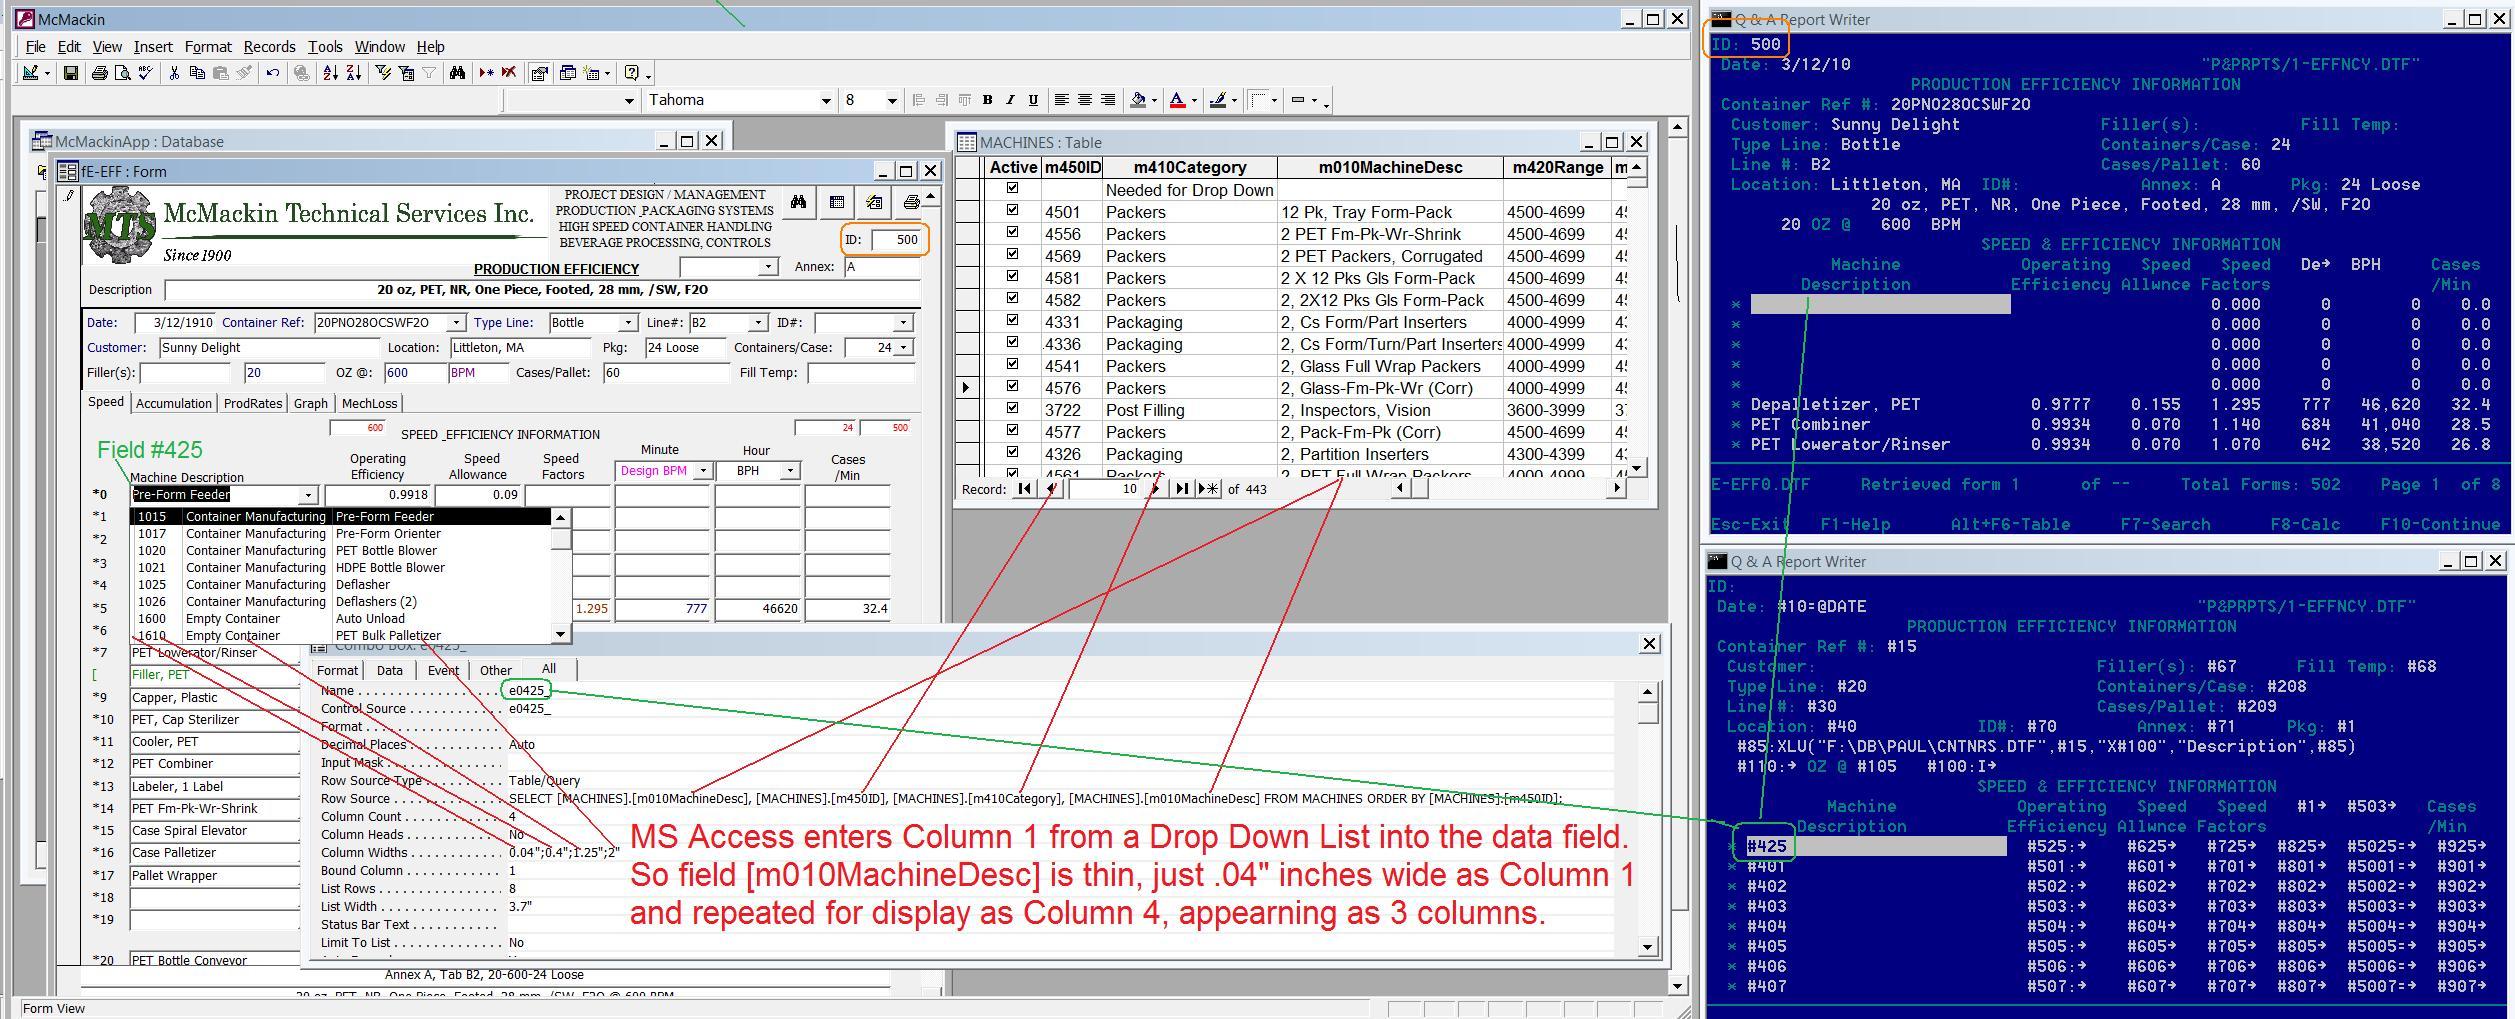2515x1019 pixels.
Task: Apply Bold formatting
Action: pos(988,100)
